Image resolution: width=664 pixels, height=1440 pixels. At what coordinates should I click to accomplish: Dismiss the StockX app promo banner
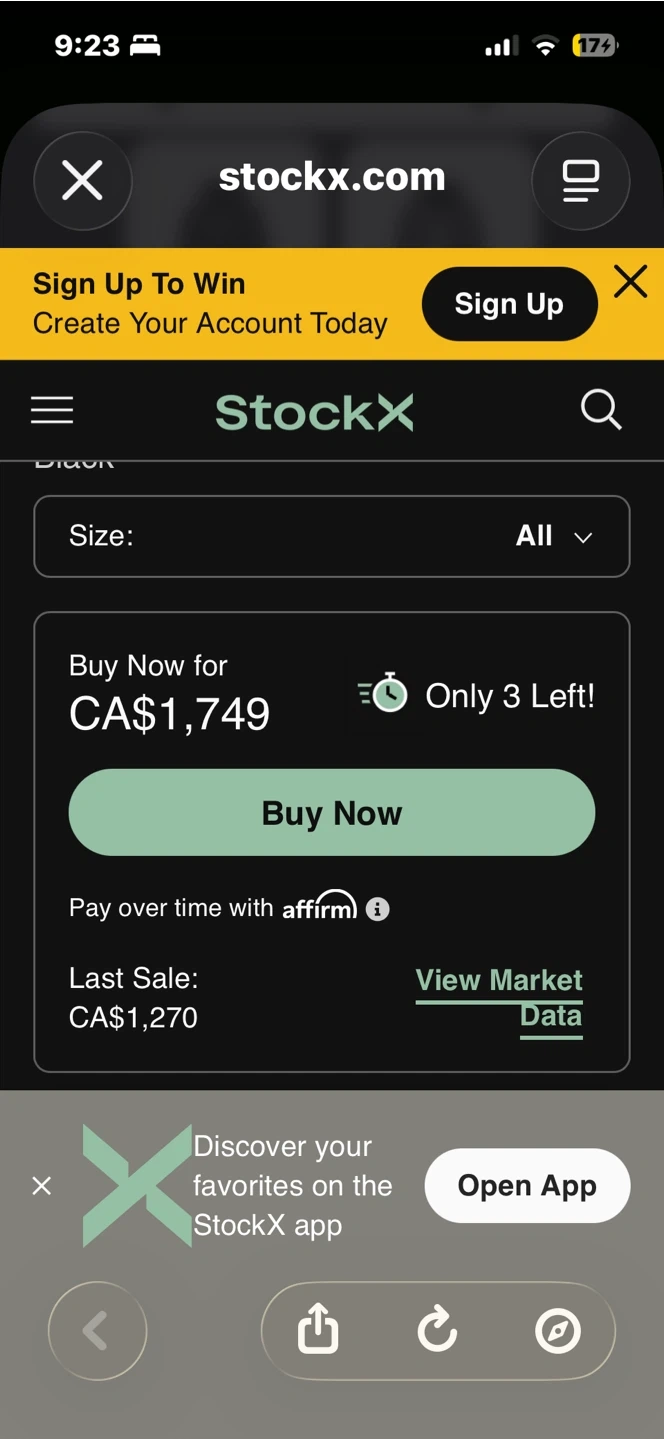[42, 1186]
